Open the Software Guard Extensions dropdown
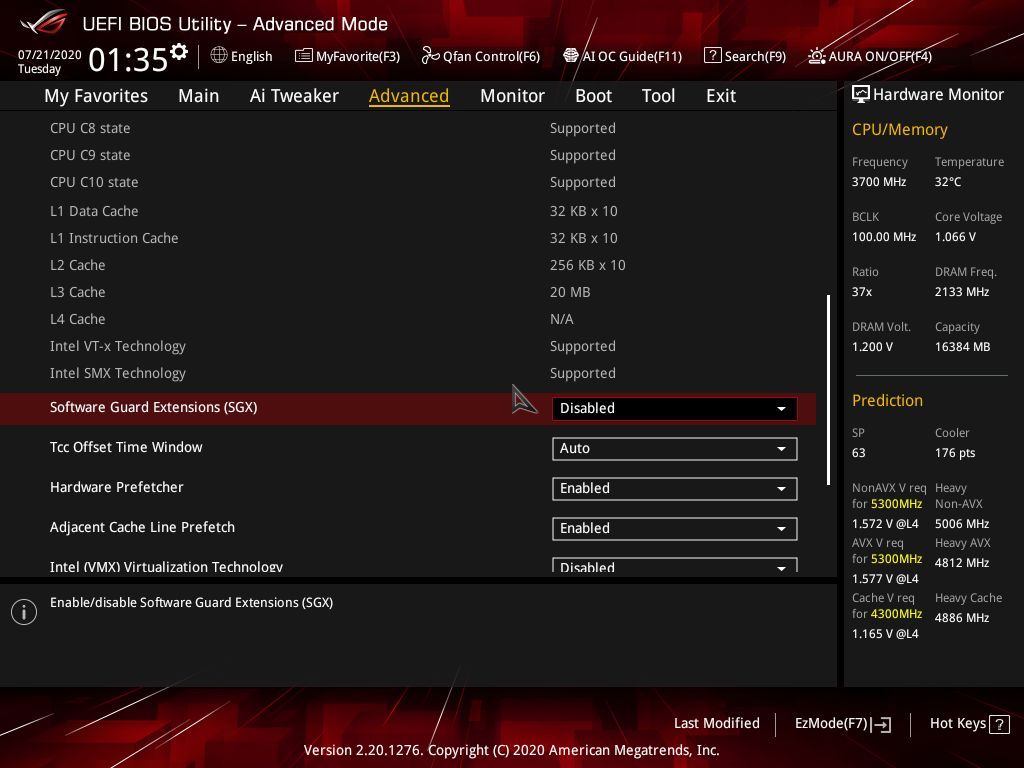 click(675, 408)
